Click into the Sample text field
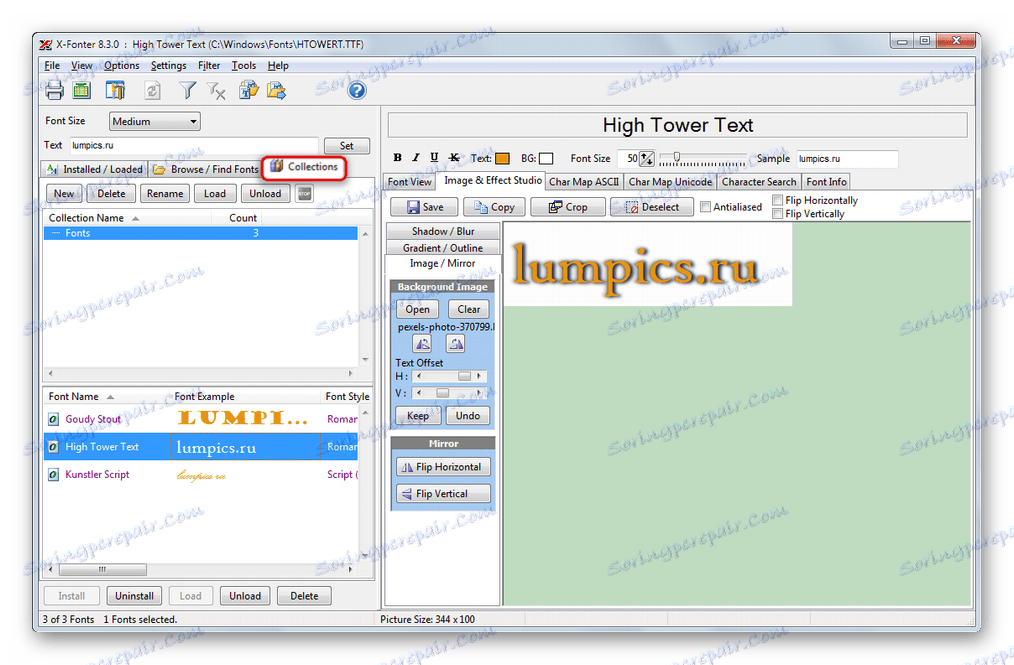The width and height of the screenshot is (1014, 665). pos(847,158)
